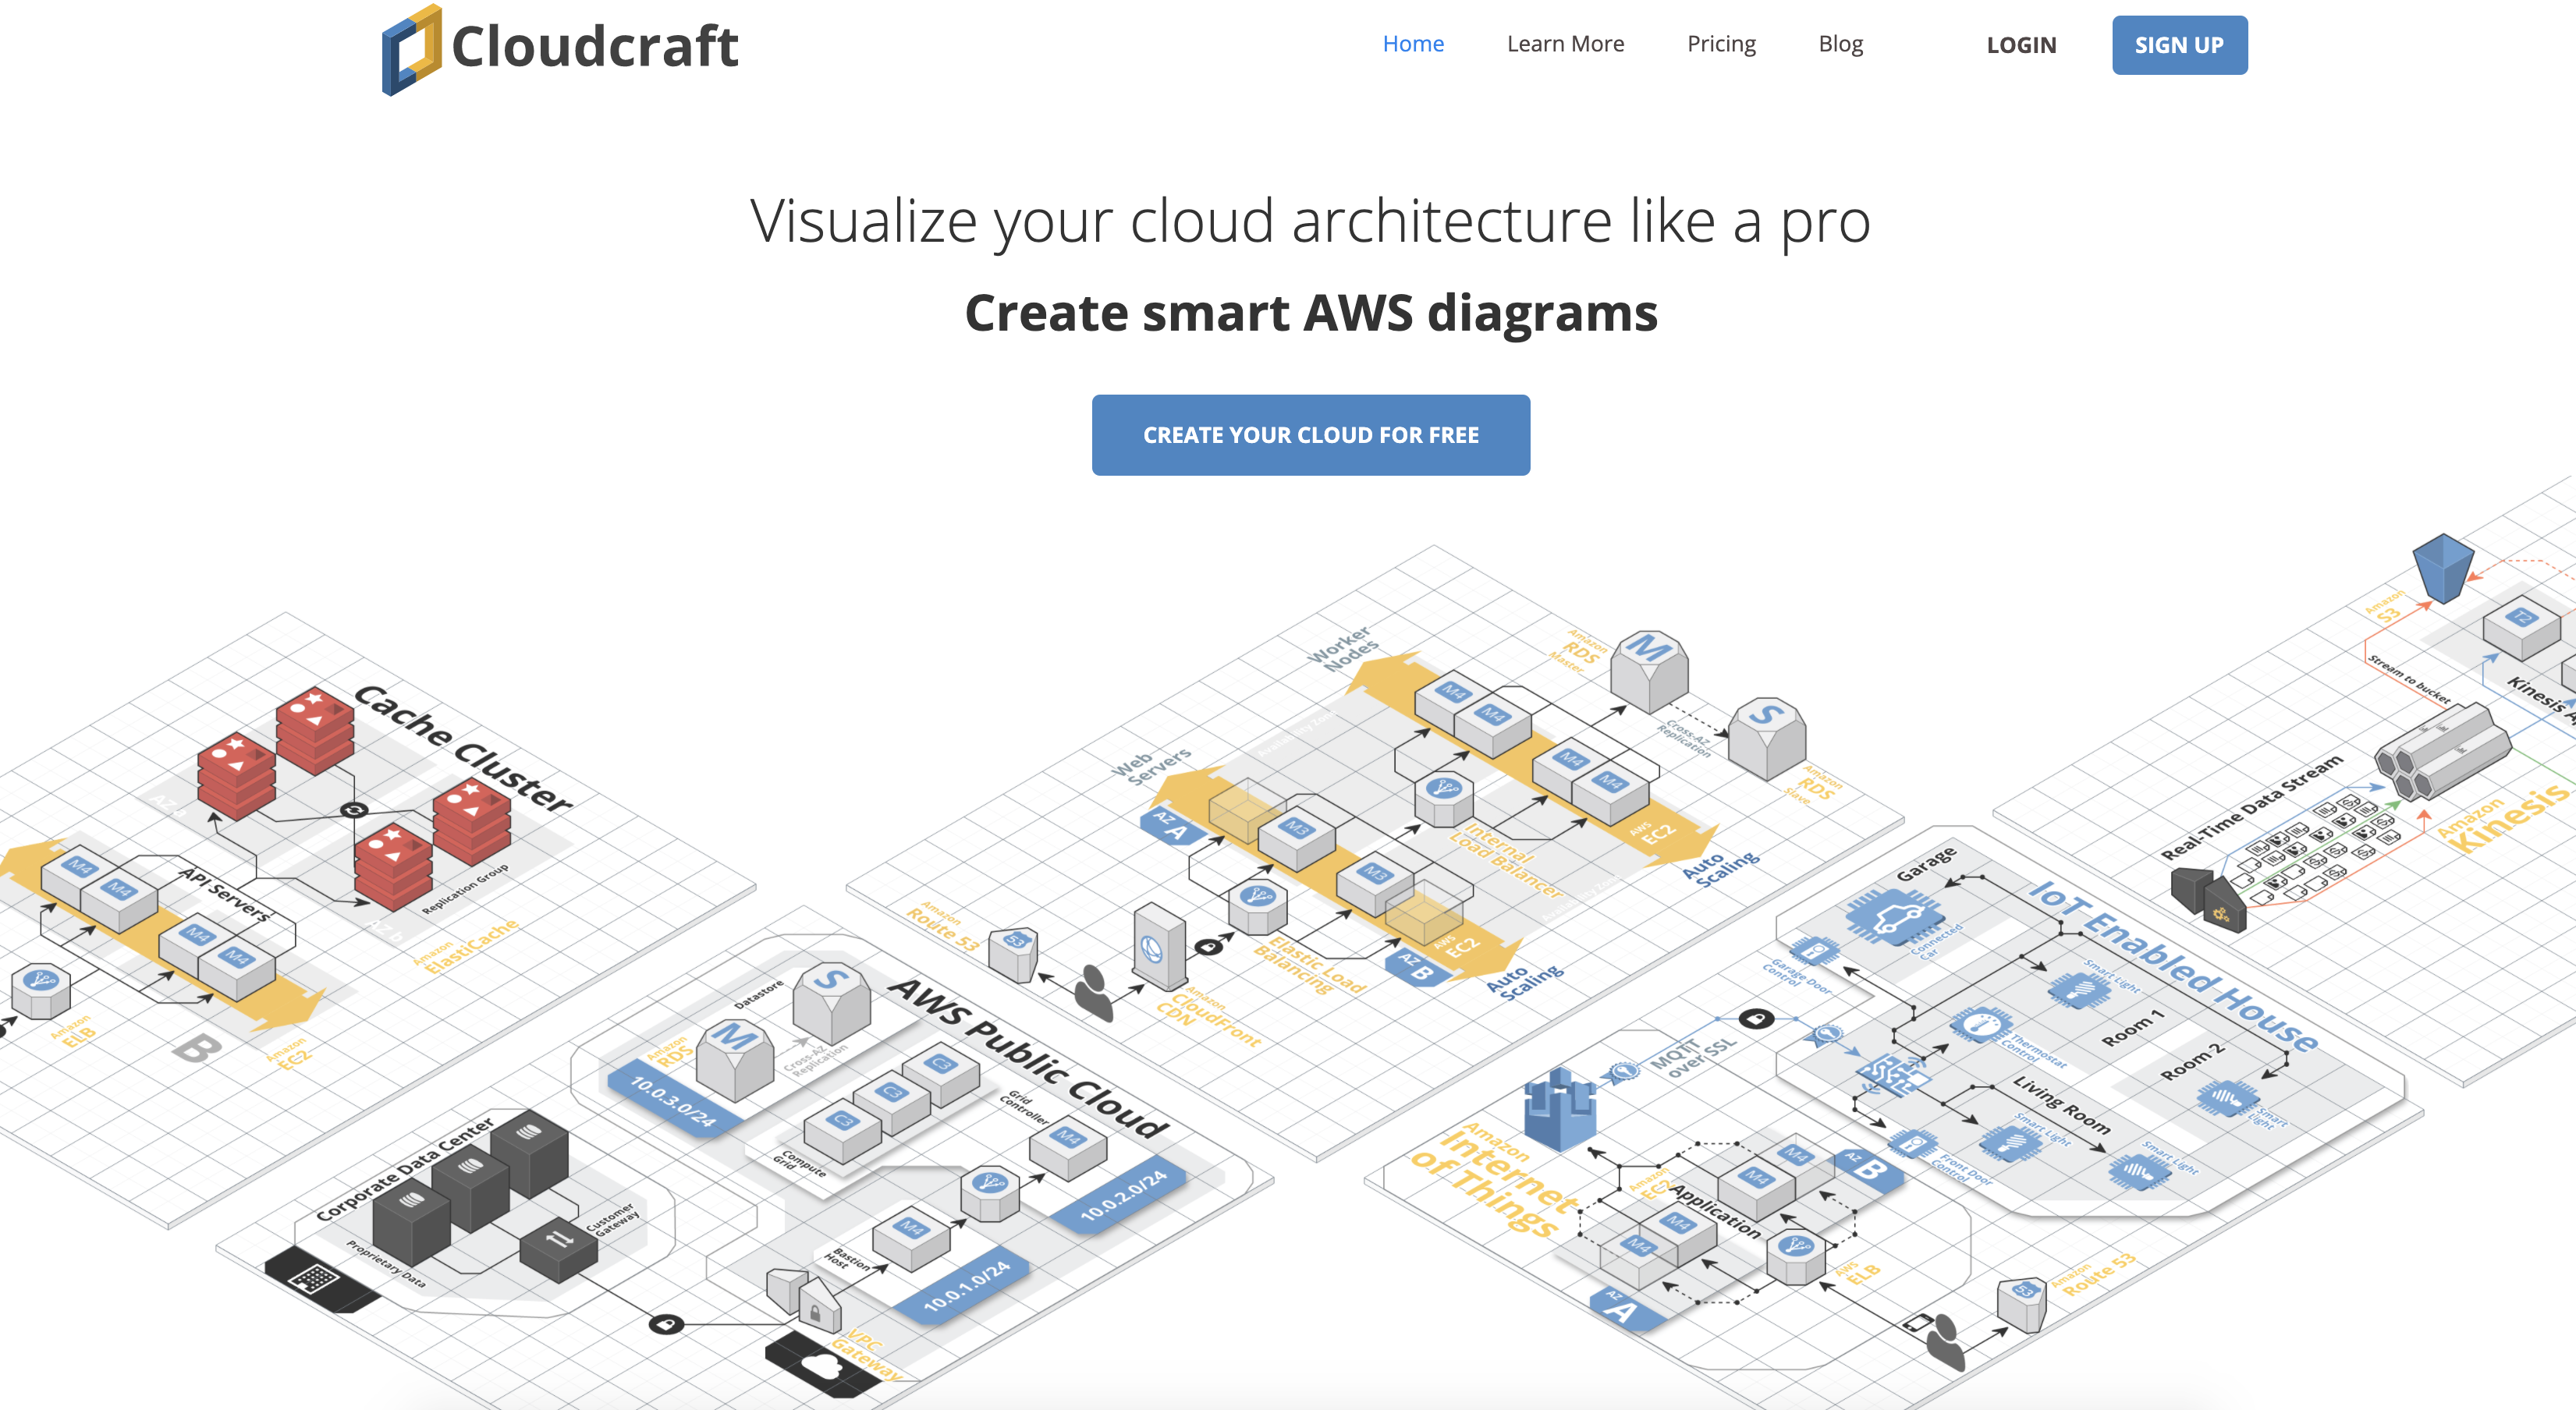Click the 'Corporate Data Center' label
The height and width of the screenshot is (1410, 2576).
[x=404, y=1168]
